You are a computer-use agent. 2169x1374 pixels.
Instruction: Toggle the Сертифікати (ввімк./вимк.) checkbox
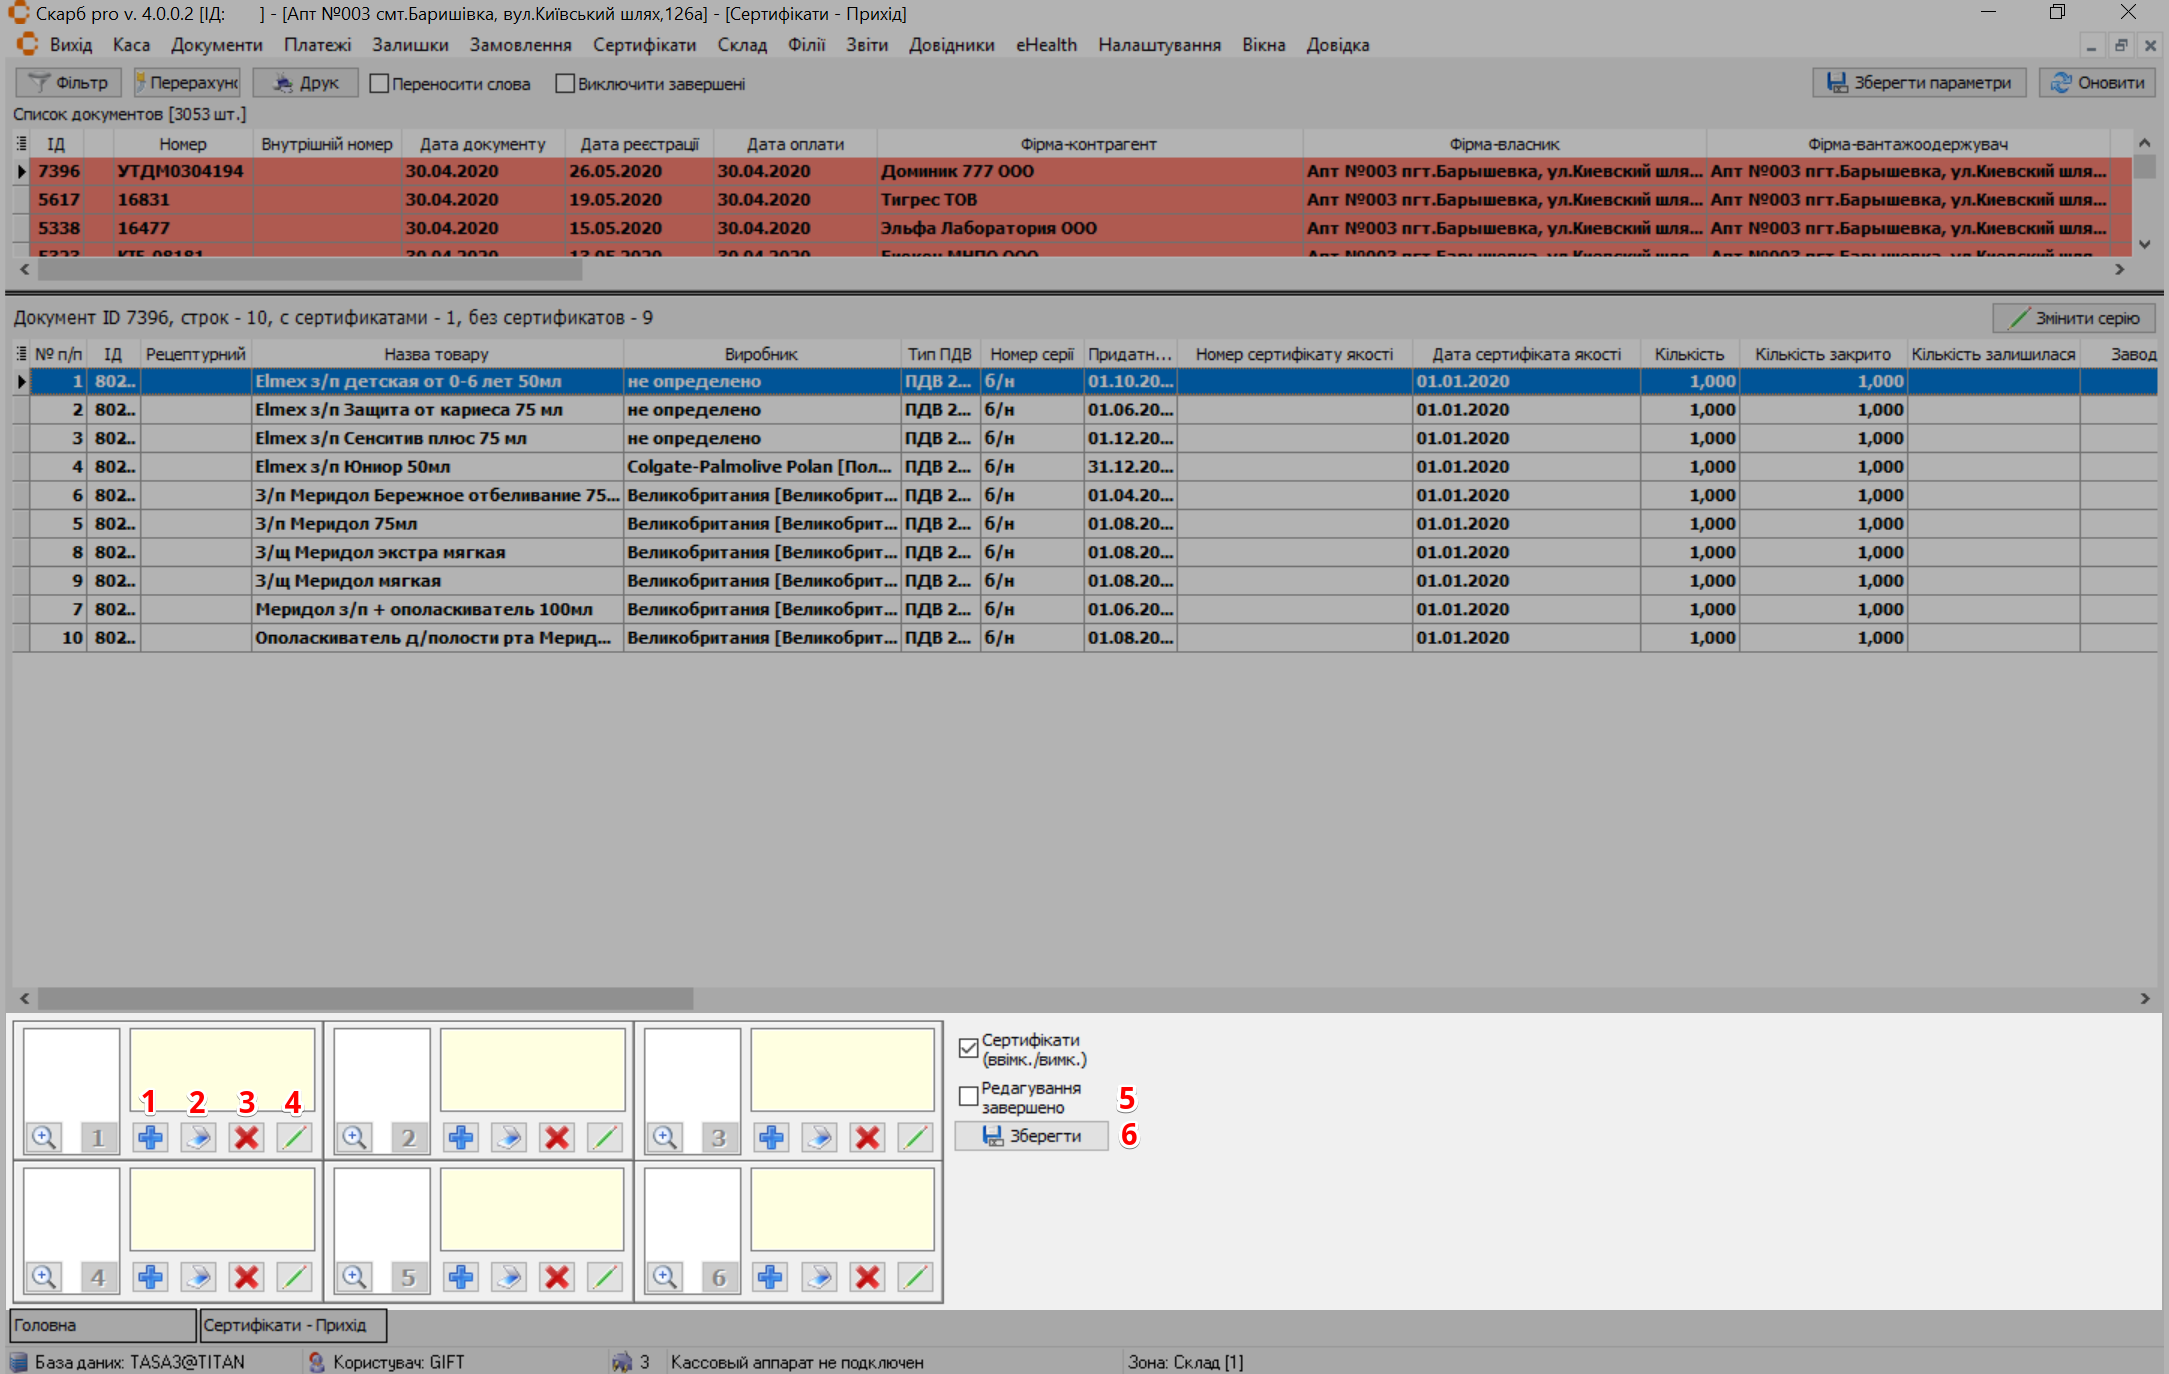(968, 1048)
